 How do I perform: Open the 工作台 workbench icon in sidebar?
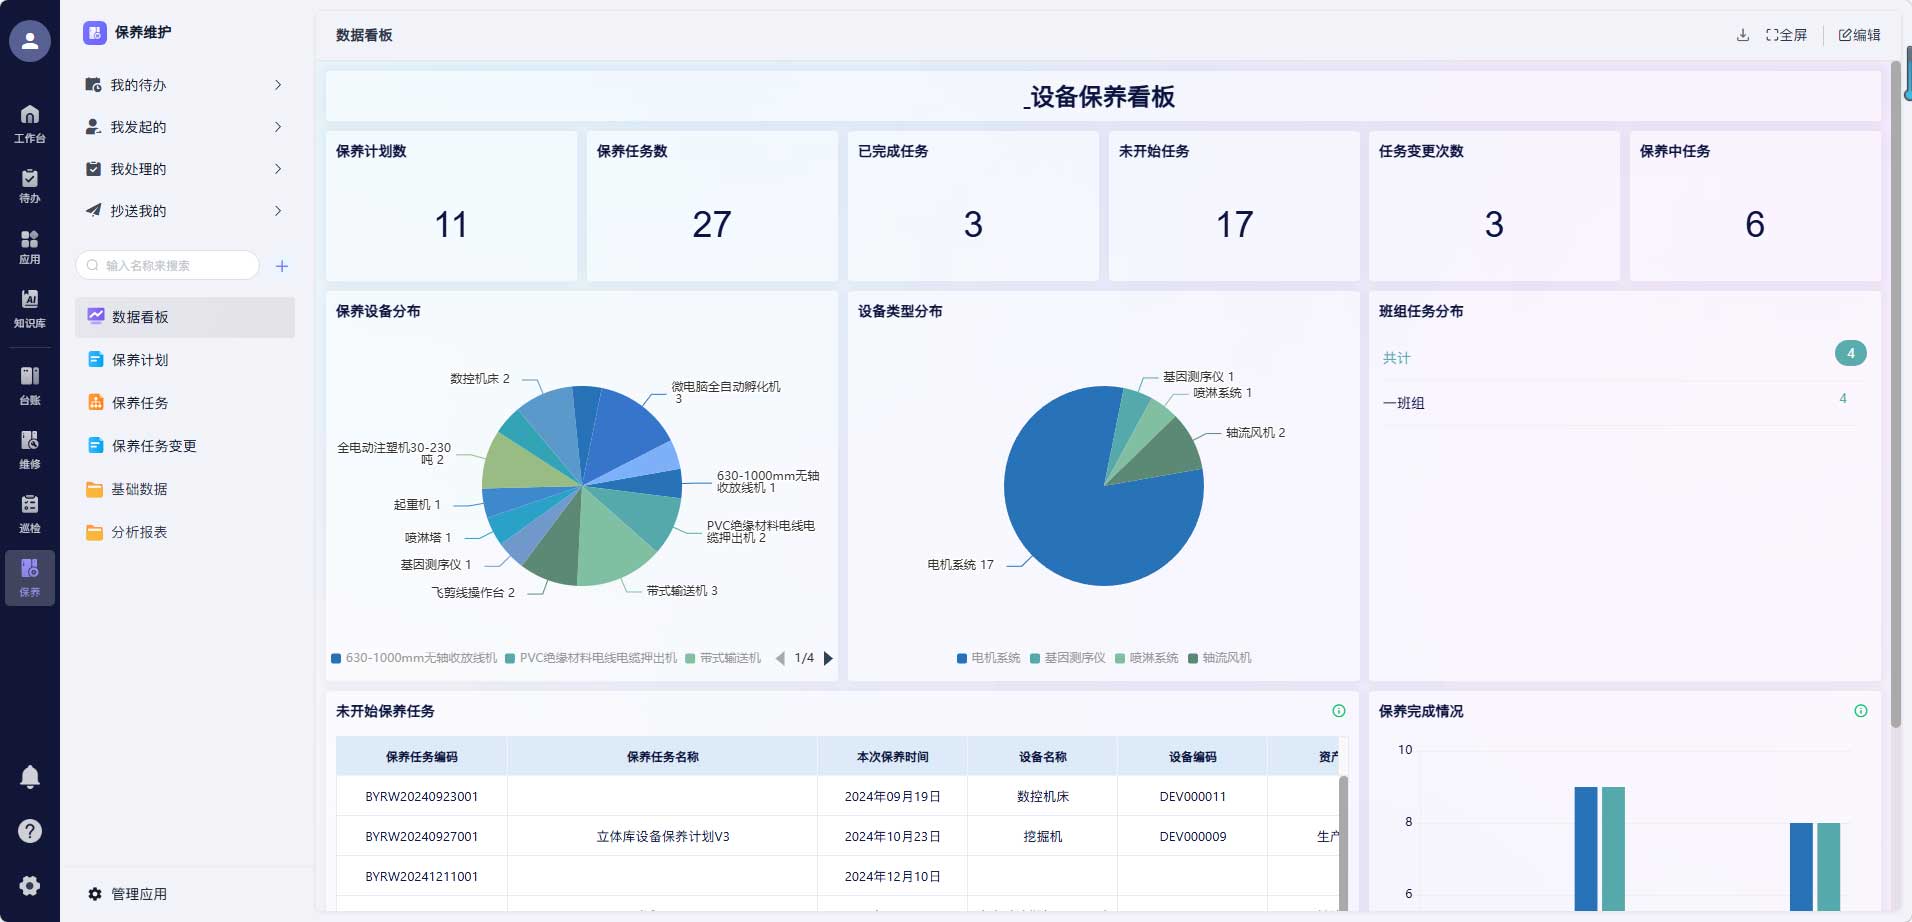click(30, 124)
